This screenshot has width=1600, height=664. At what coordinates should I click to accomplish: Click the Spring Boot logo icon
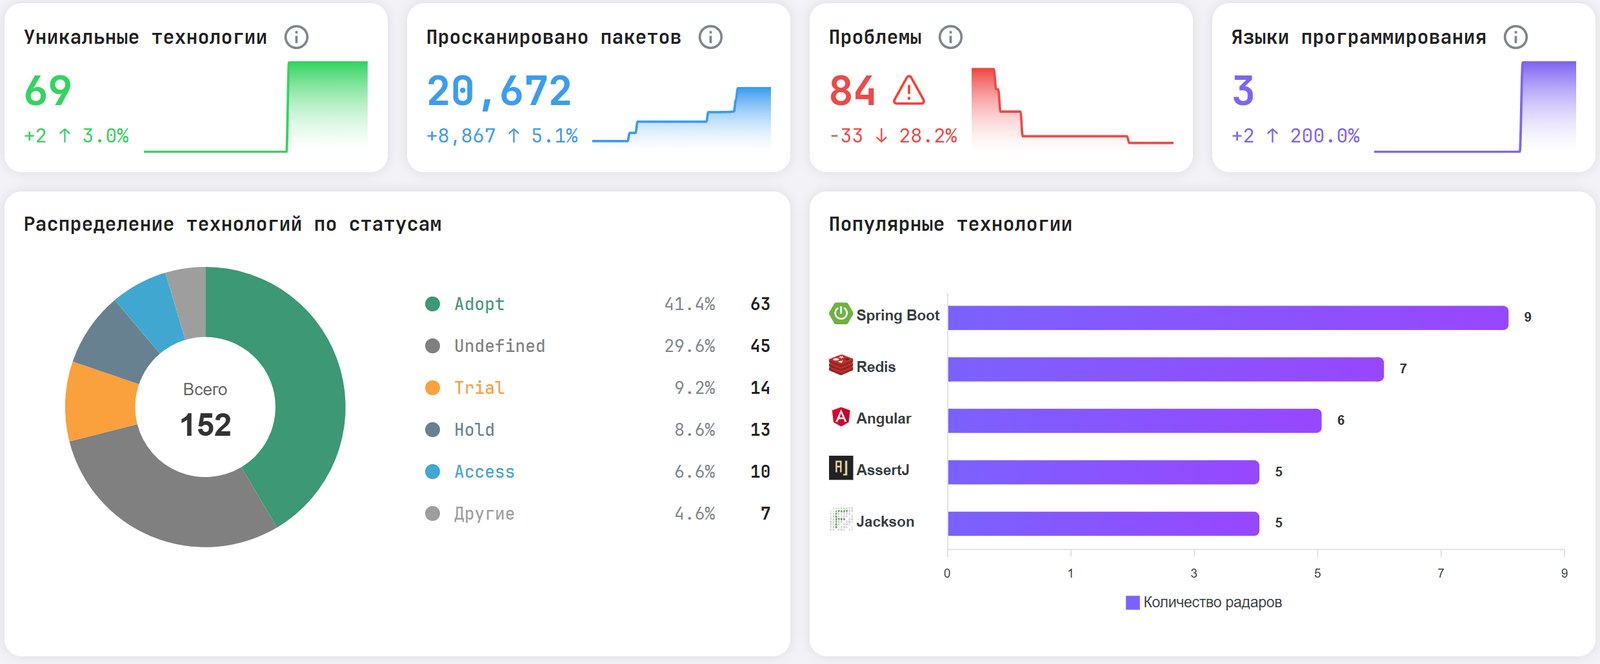[841, 314]
